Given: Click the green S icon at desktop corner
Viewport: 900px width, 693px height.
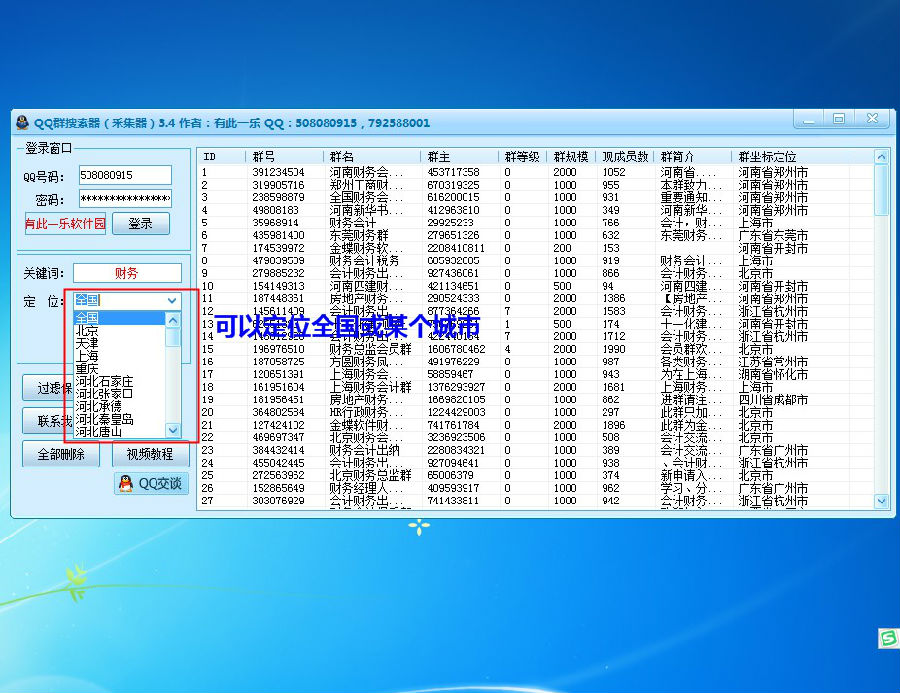Looking at the screenshot, I should click(886, 637).
